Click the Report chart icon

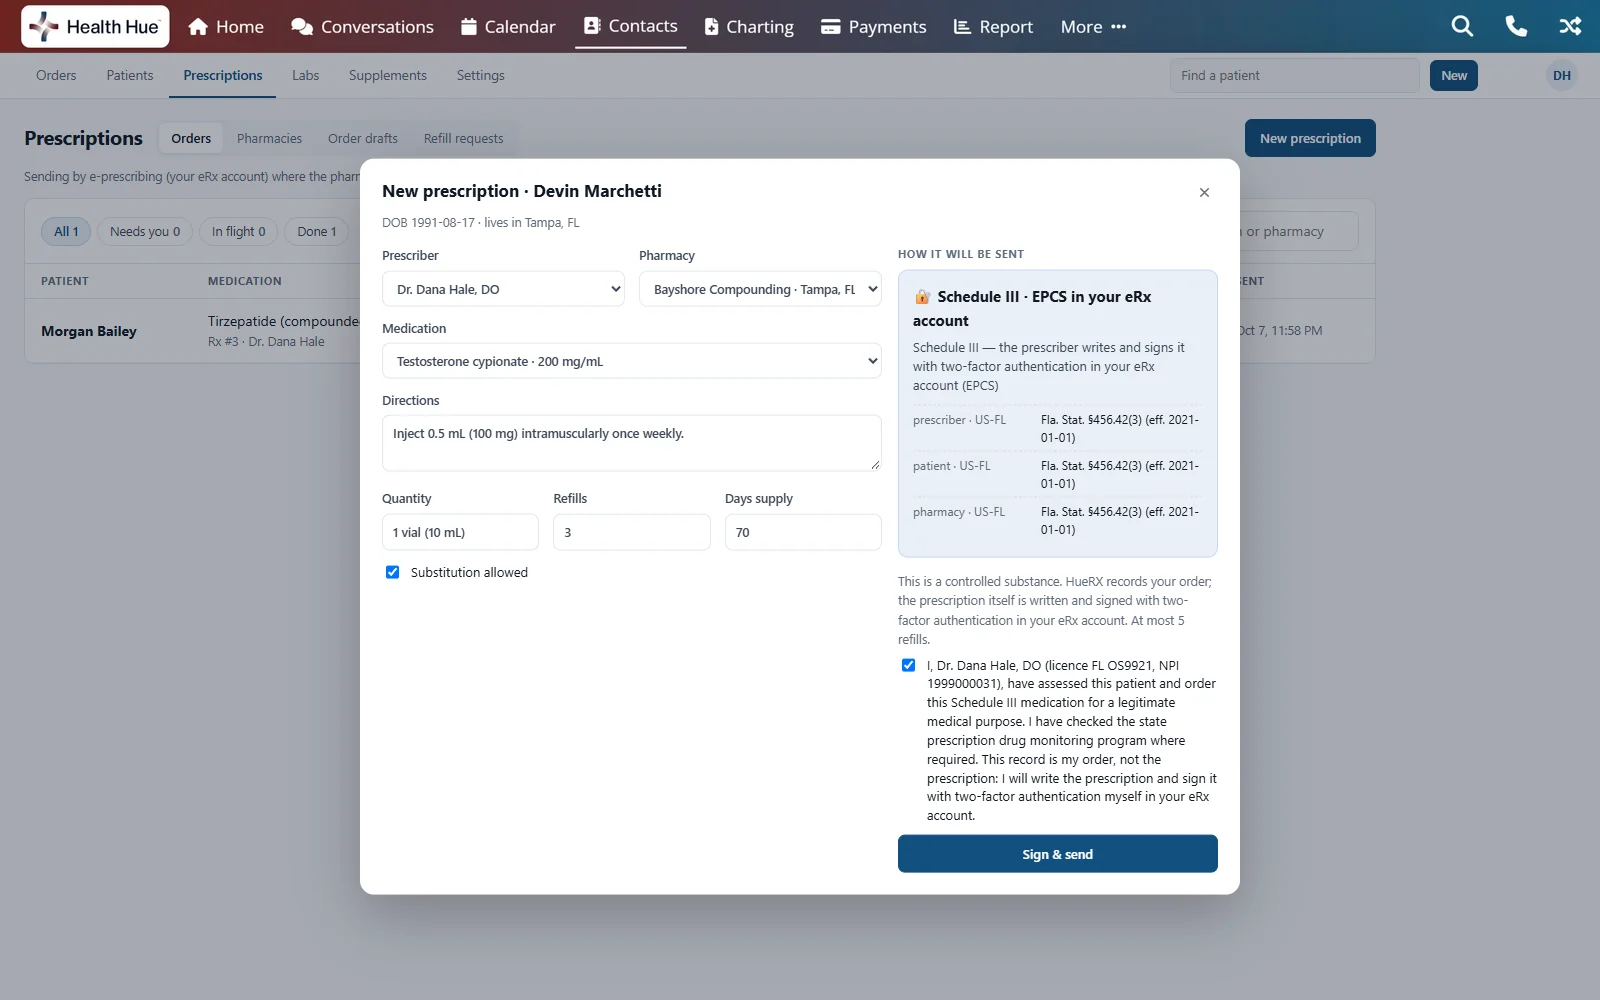click(x=962, y=27)
